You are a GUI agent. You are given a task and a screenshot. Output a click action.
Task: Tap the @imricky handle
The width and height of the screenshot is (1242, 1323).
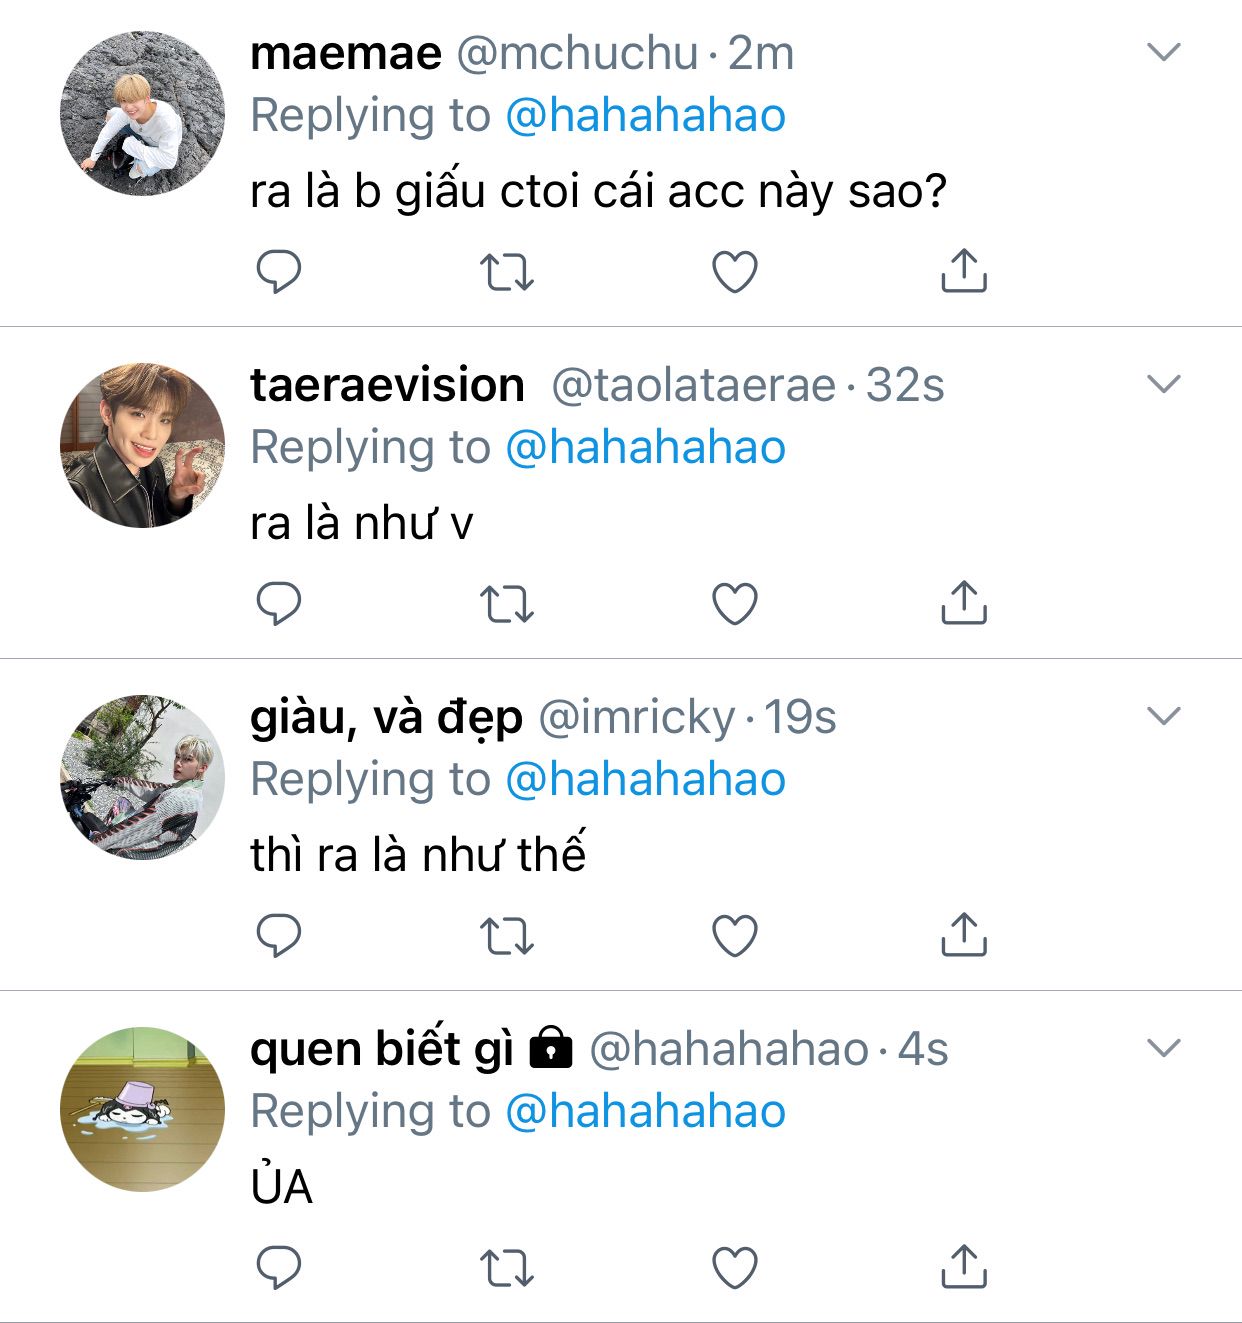click(637, 717)
